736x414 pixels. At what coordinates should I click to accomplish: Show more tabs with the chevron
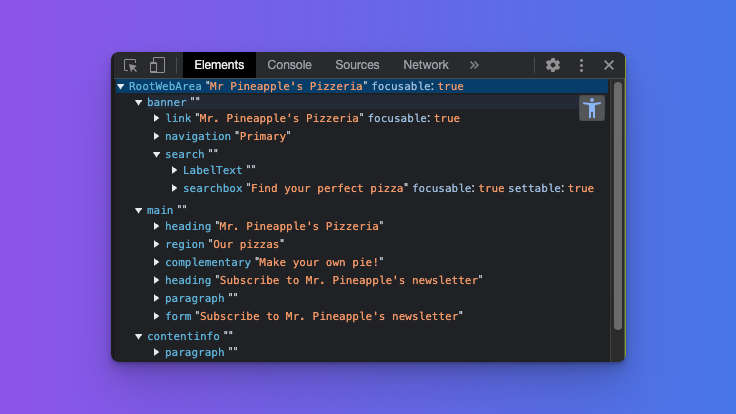pos(474,65)
